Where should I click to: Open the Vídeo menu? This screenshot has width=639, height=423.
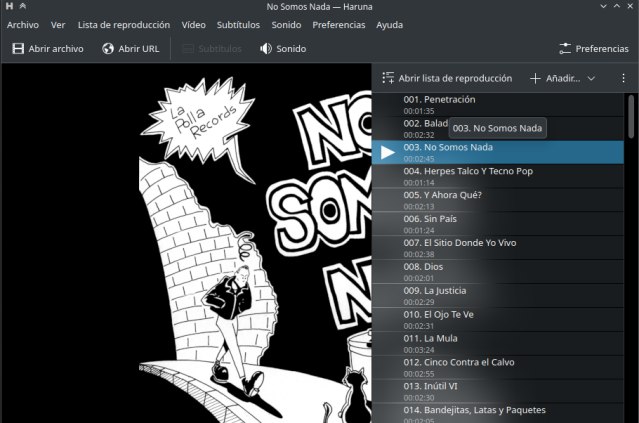(x=194, y=25)
